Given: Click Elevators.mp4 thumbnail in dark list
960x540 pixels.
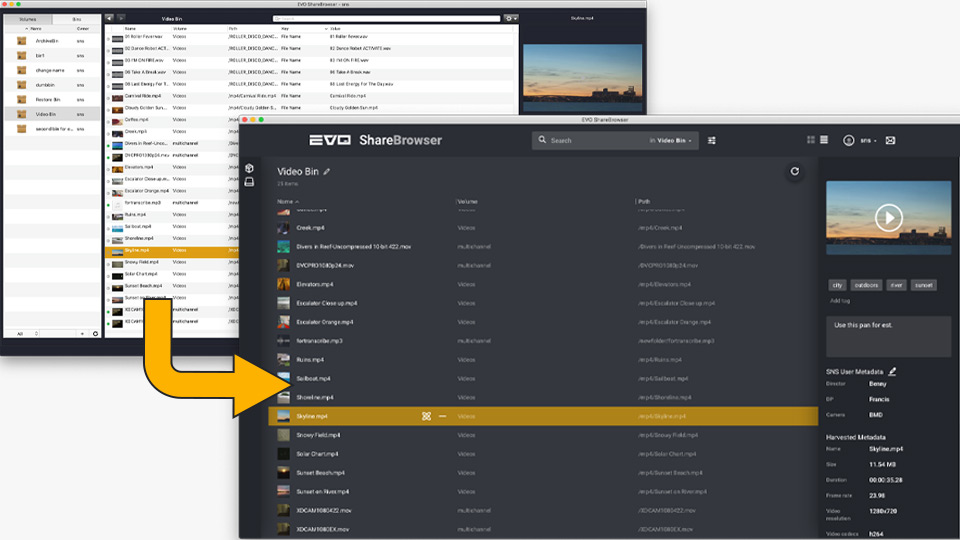Looking at the screenshot, I should [283, 284].
